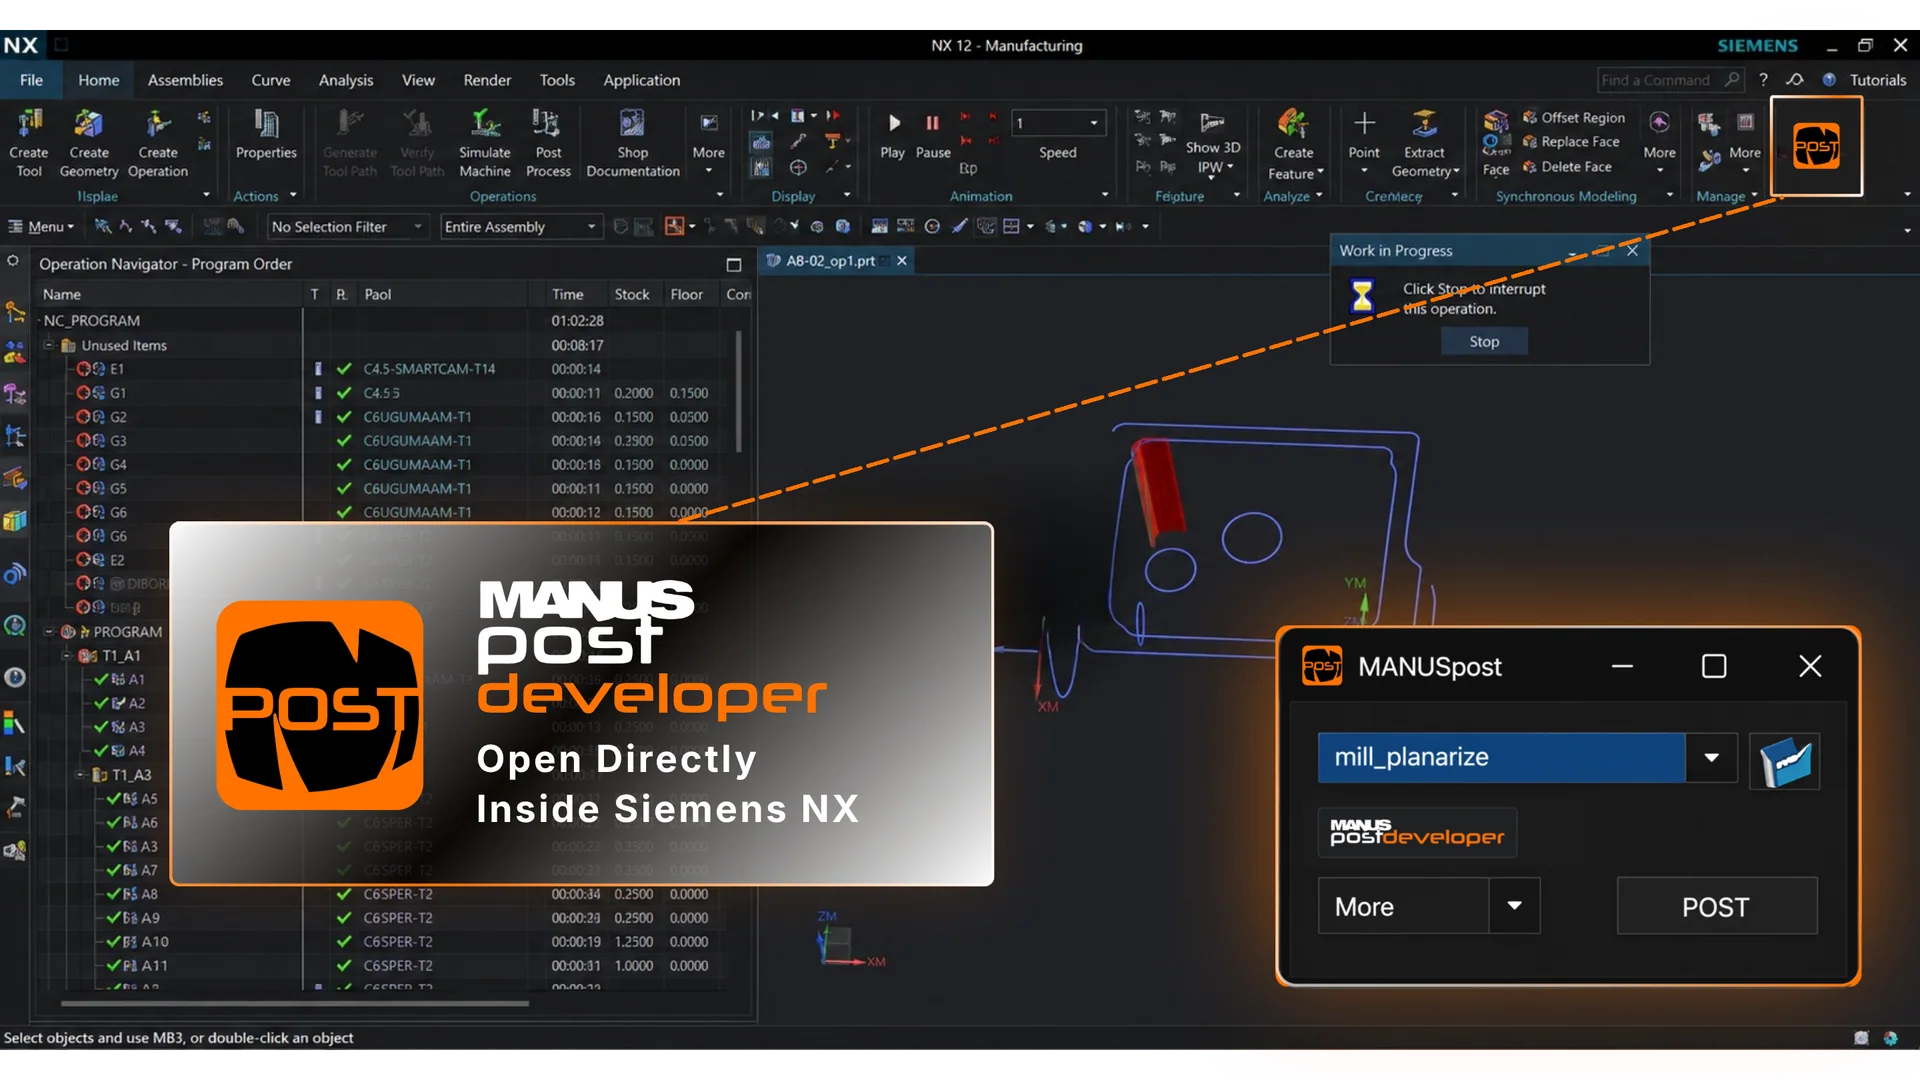This screenshot has height=1080, width=1920.
Task: Click the blue folder icon in MANUSpost dialog
Action: tap(1784, 760)
